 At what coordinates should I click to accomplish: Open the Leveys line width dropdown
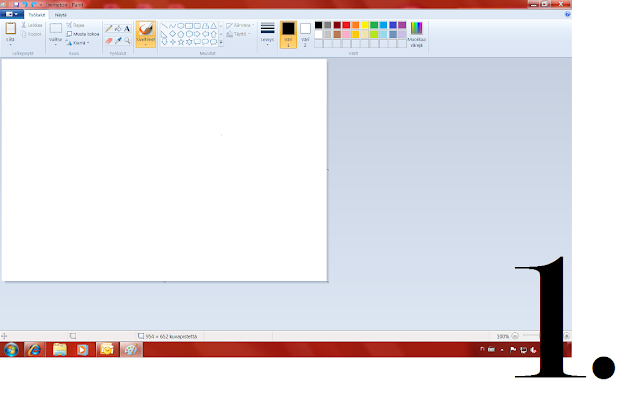tap(267, 34)
